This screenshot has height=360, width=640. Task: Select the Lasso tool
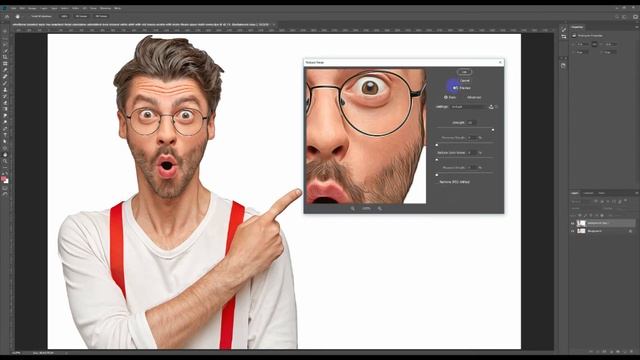(x=5, y=44)
